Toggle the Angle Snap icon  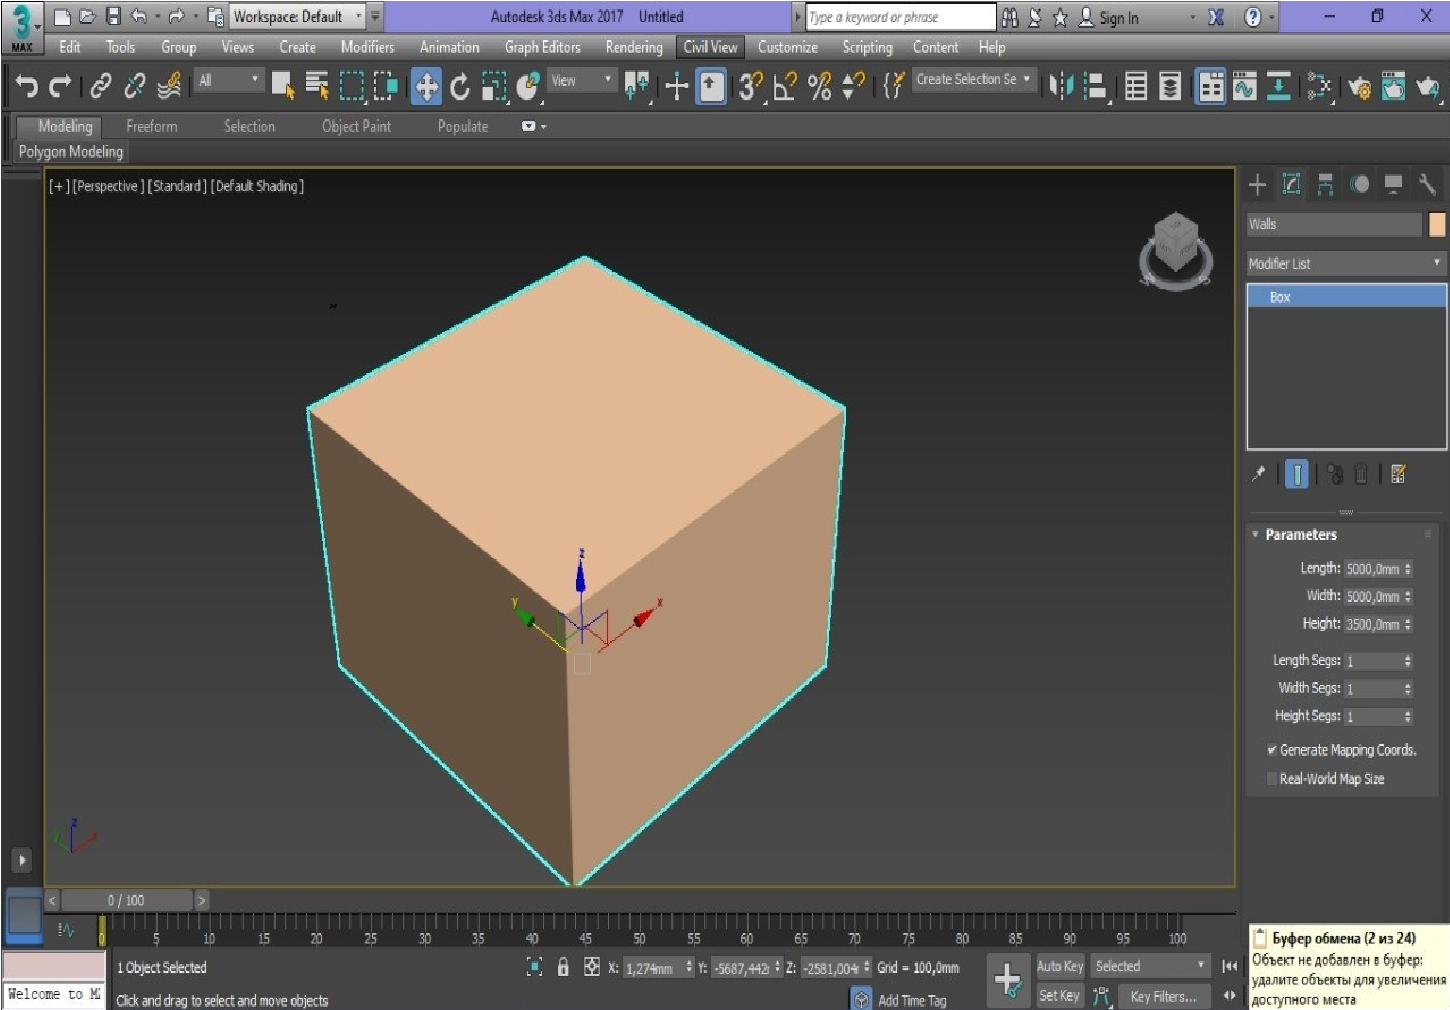785,87
